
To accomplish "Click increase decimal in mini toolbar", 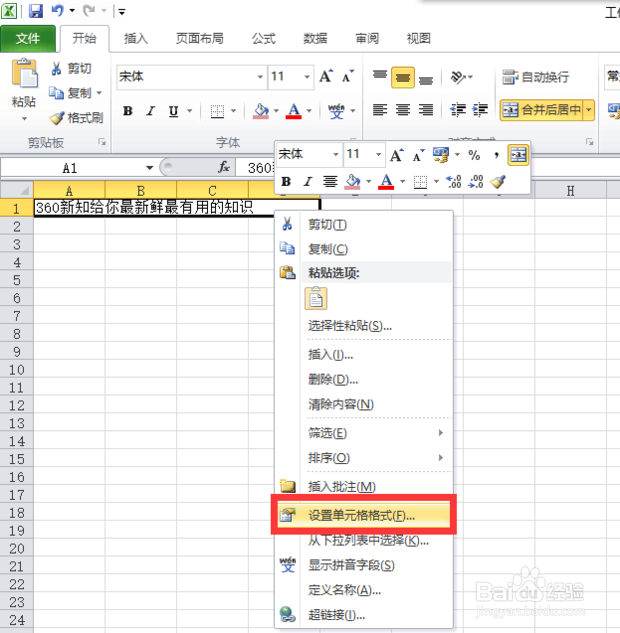I will click(x=454, y=182).
